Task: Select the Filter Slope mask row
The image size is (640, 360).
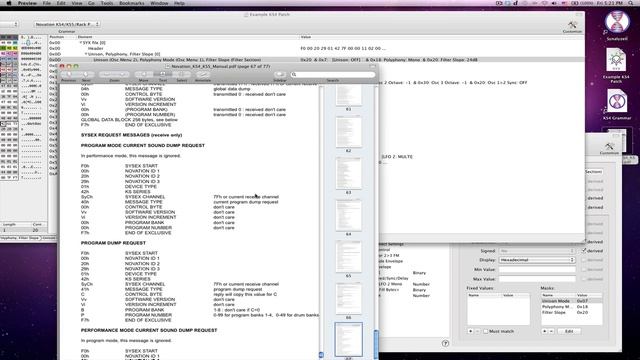Action: [571, 312]
